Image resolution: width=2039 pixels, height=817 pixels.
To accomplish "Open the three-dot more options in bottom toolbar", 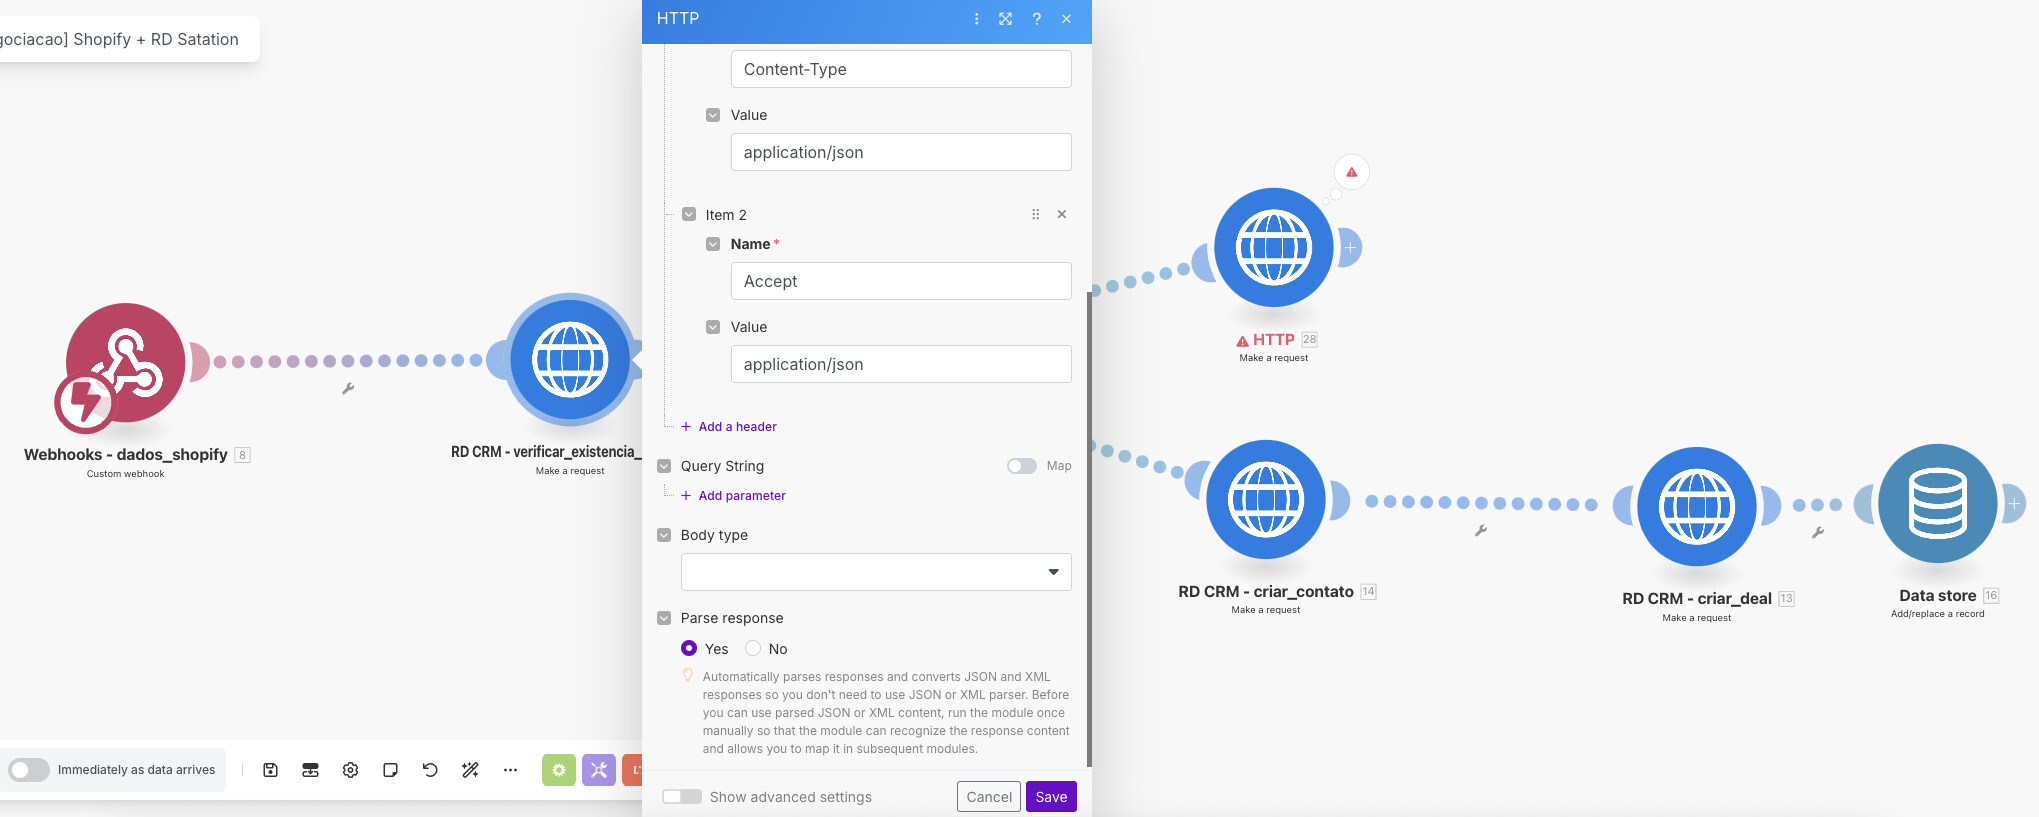I will click(x=510, y=770).
